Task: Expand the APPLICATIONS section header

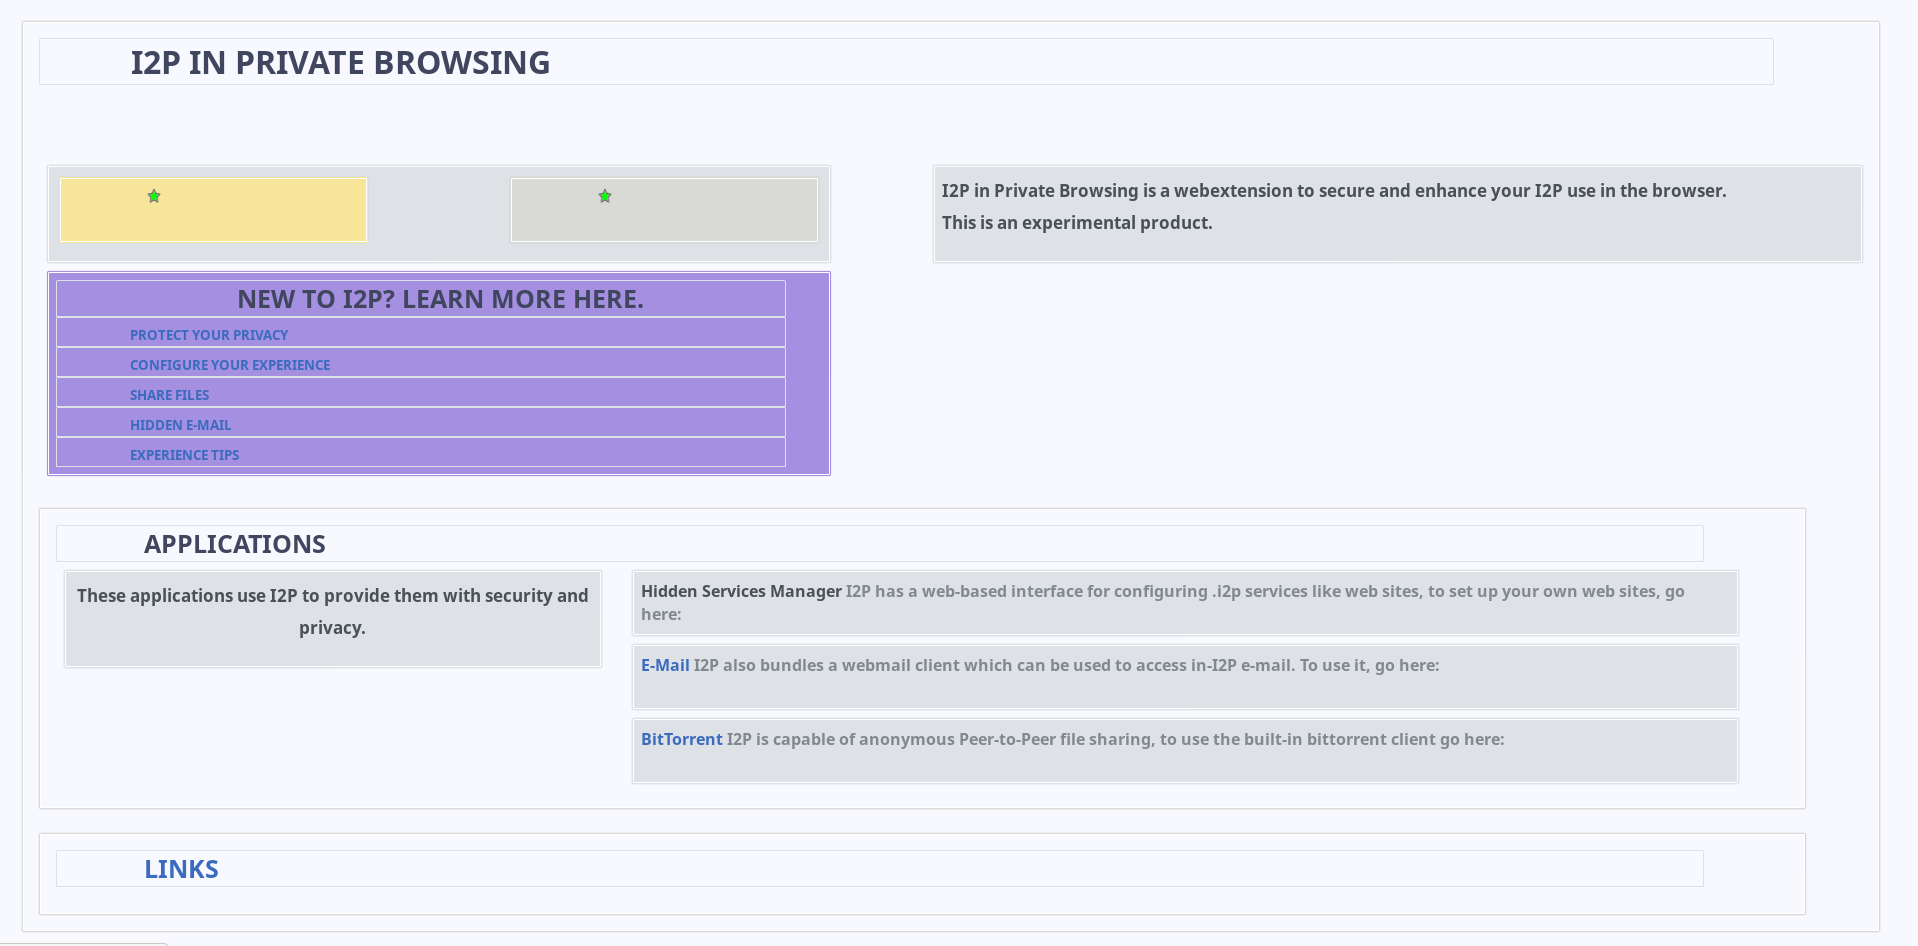Action: tap(234, 543)
